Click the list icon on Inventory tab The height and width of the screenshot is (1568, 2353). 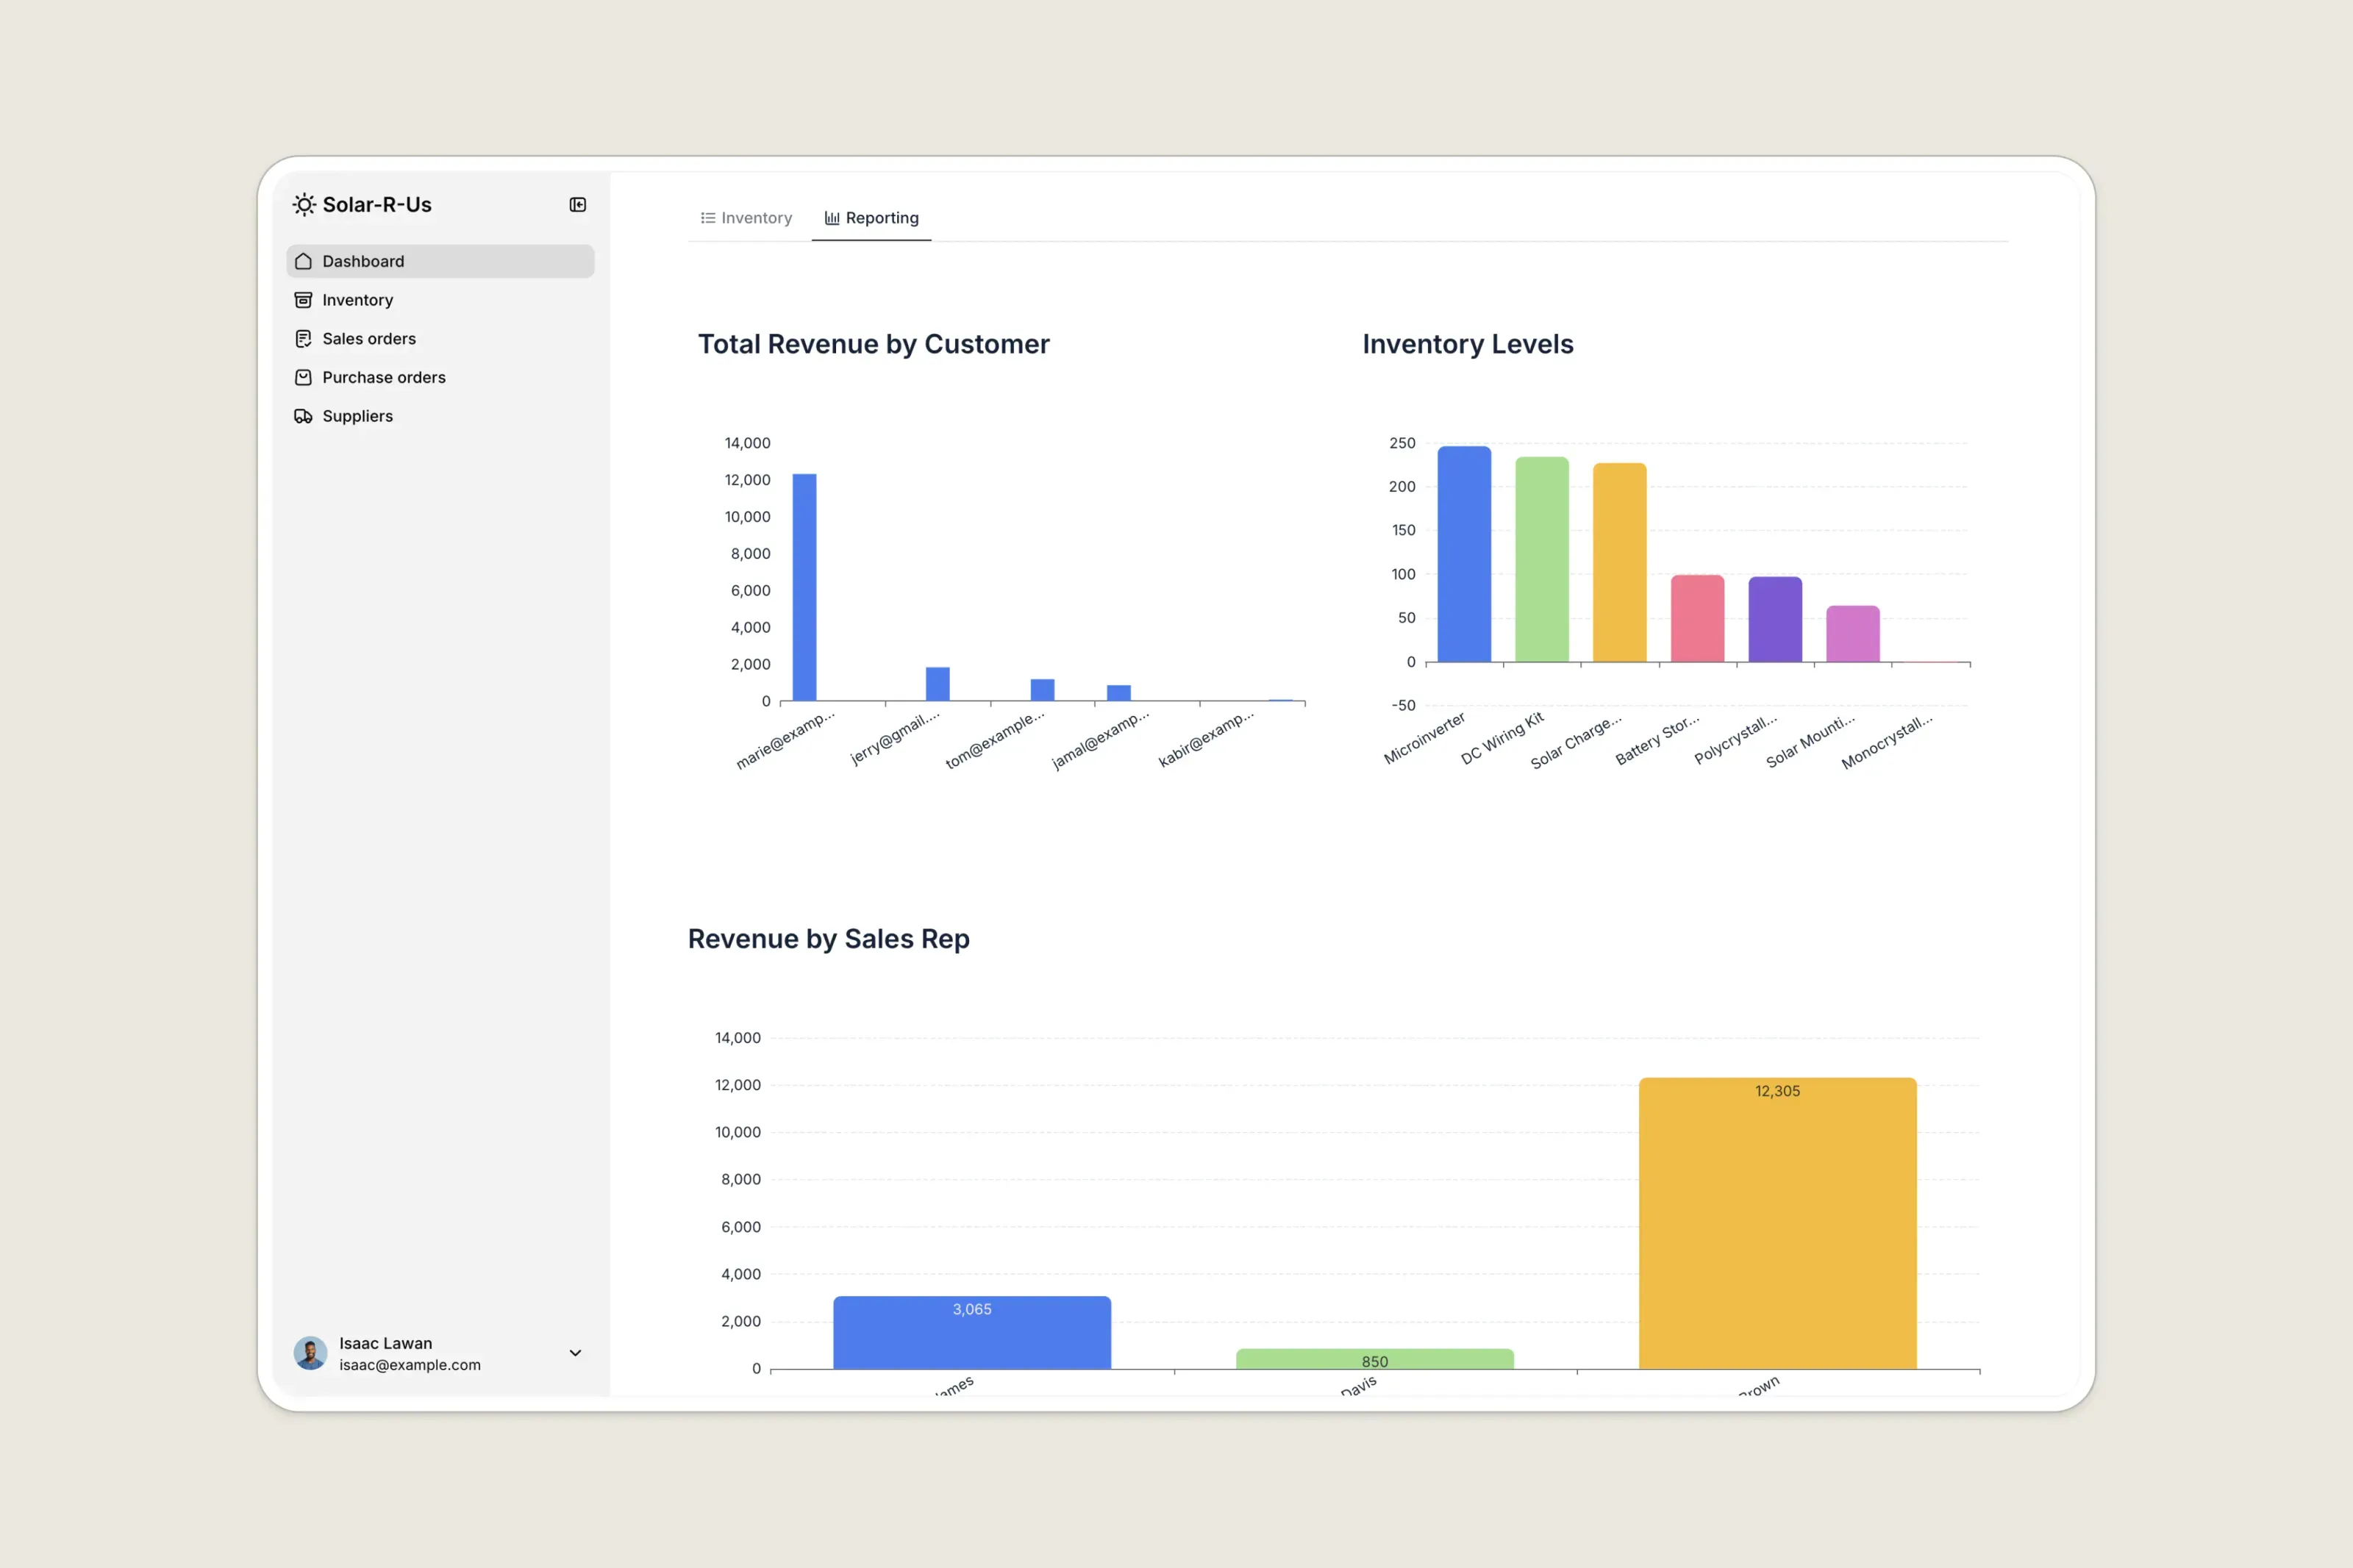(x=708, y=218)
